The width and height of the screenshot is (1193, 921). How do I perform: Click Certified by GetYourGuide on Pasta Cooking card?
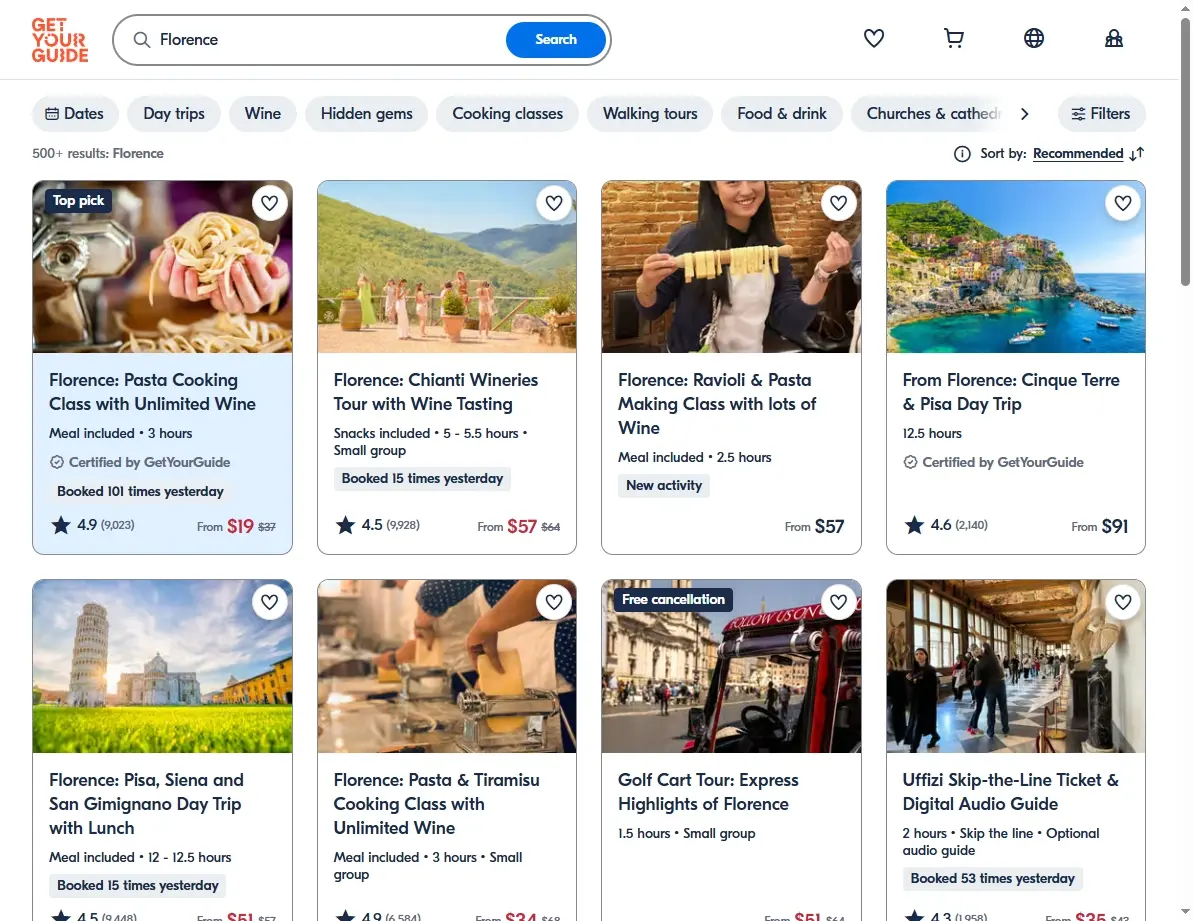(140, 462)
